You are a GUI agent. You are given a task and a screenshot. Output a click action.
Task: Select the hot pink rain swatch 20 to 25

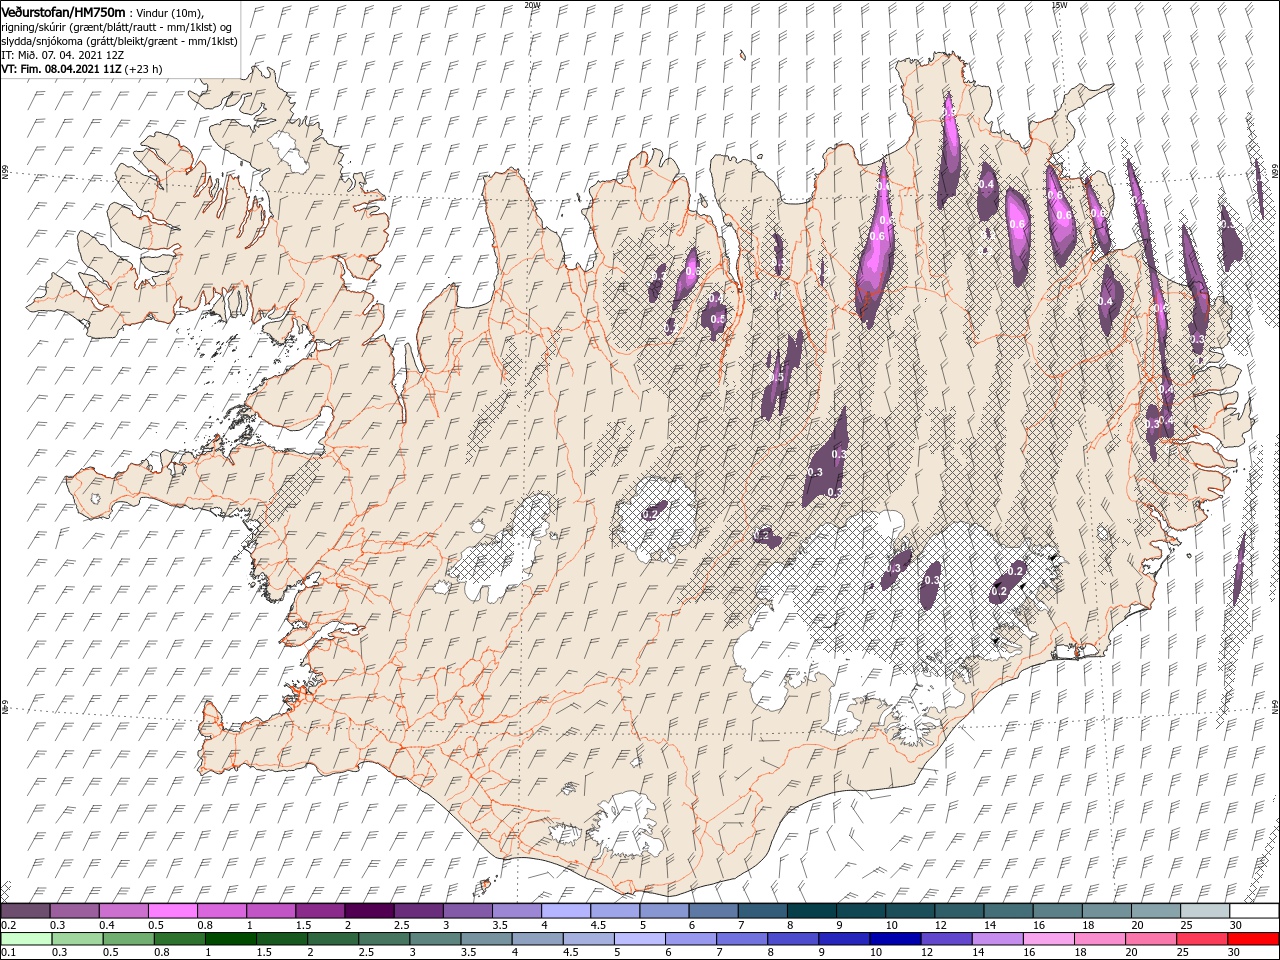(1149, 938)
